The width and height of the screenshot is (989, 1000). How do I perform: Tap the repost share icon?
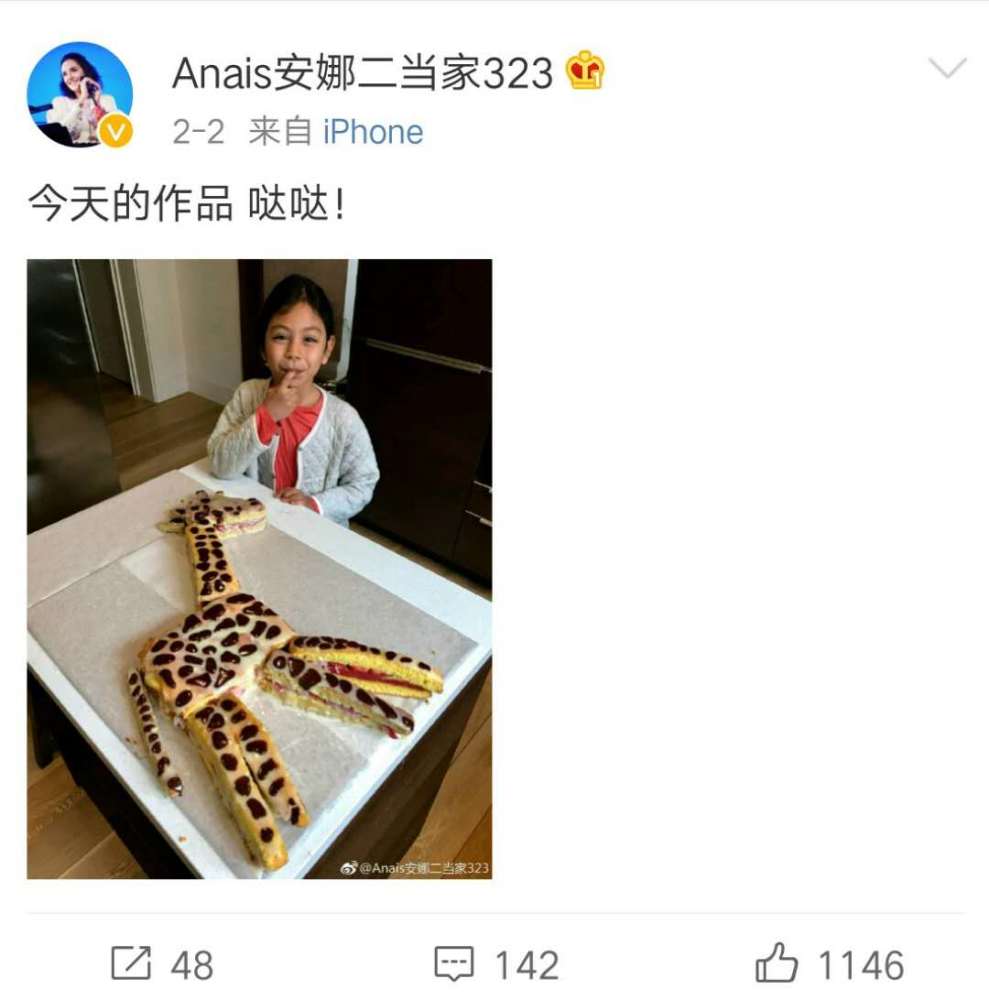pyautogui.click(x=131, y=963)
